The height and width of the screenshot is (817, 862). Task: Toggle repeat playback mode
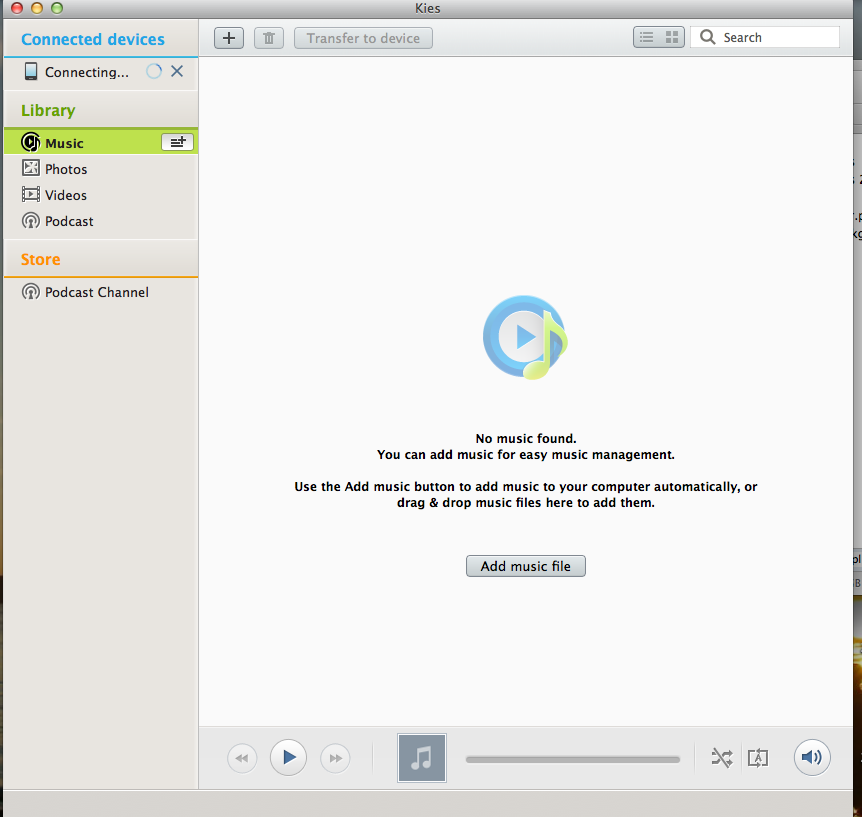point(758,758)
